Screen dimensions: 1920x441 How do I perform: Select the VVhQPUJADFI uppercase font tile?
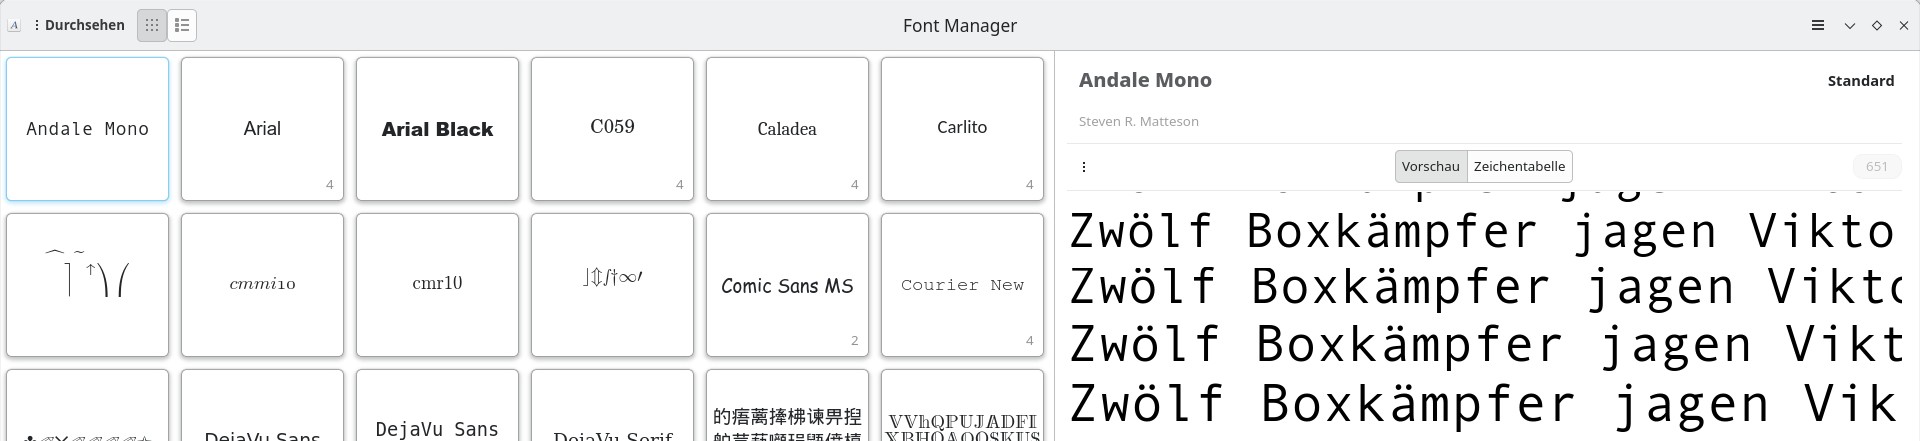[962, 406]
